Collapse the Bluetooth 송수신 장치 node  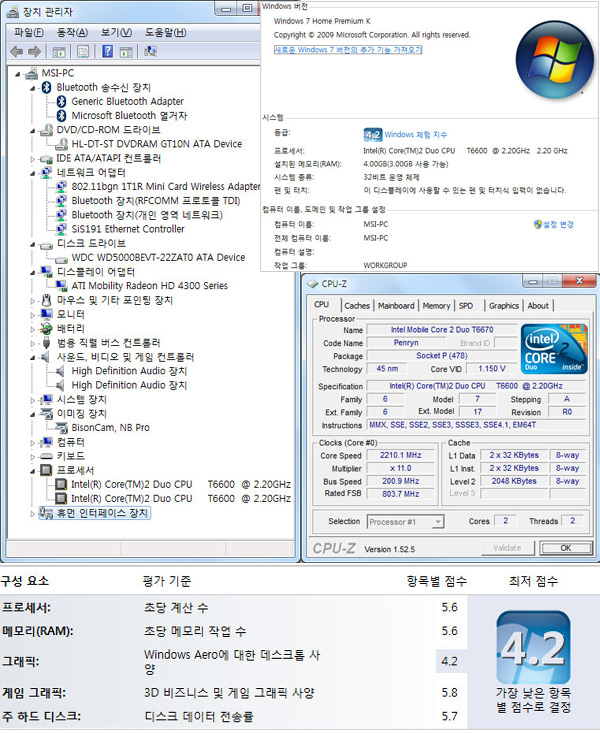tap(32, 88)
